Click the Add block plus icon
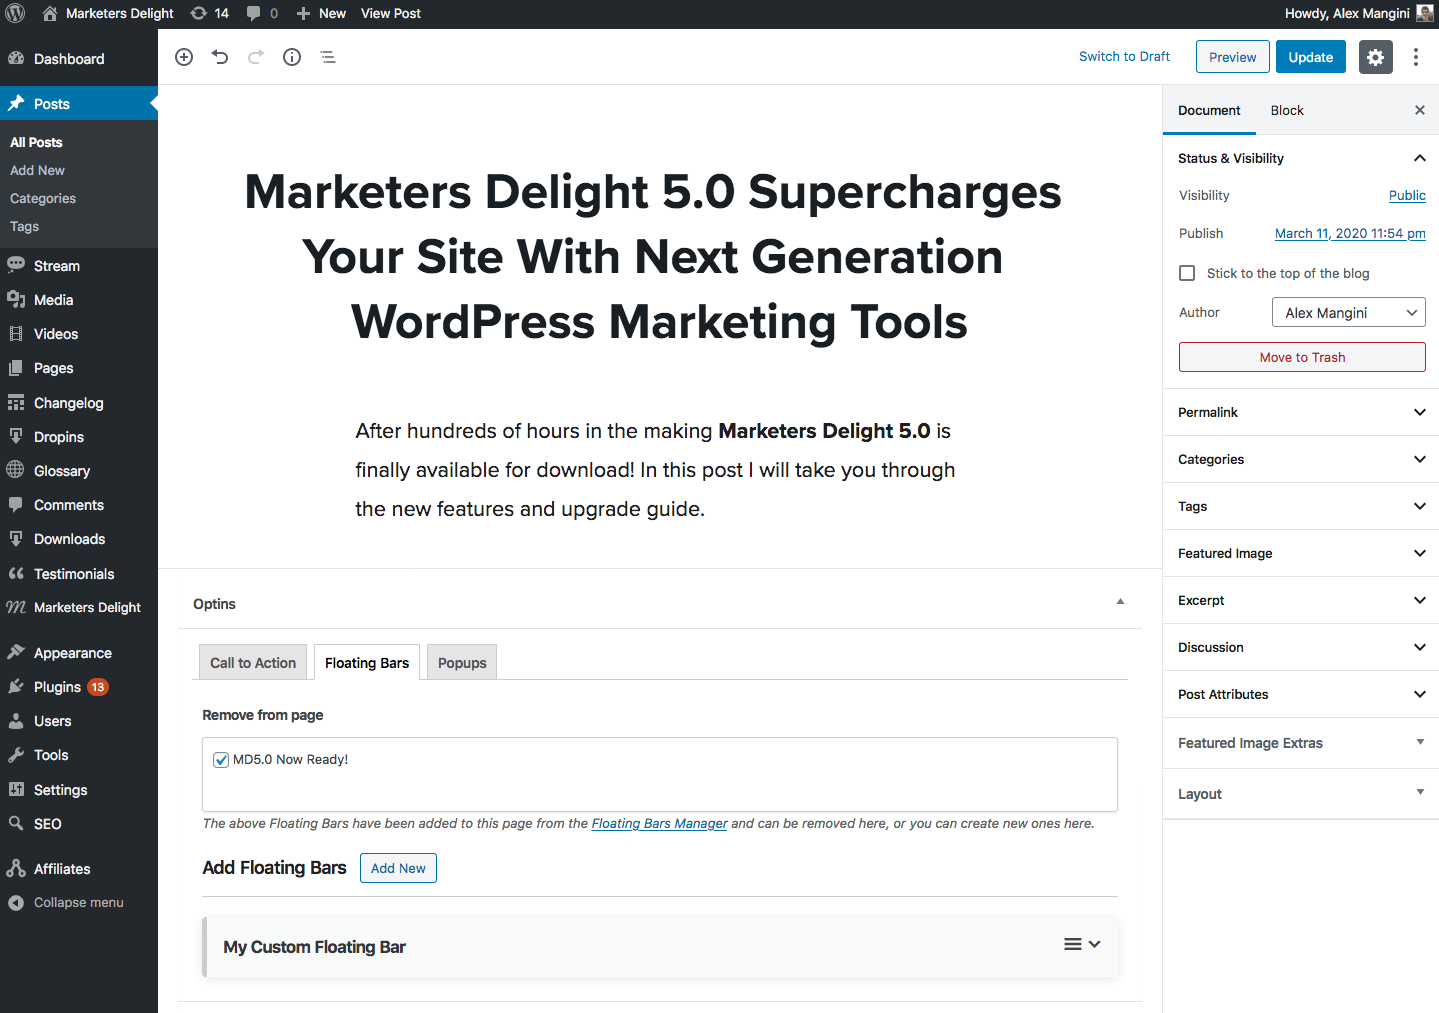This screenshot has height=1013, width=1439. 184,57
